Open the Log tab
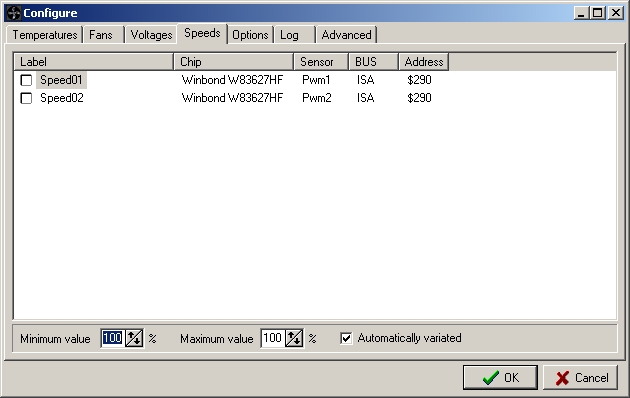Image resolution: width=630 pixels, height=398 pixels. [295, 35]
